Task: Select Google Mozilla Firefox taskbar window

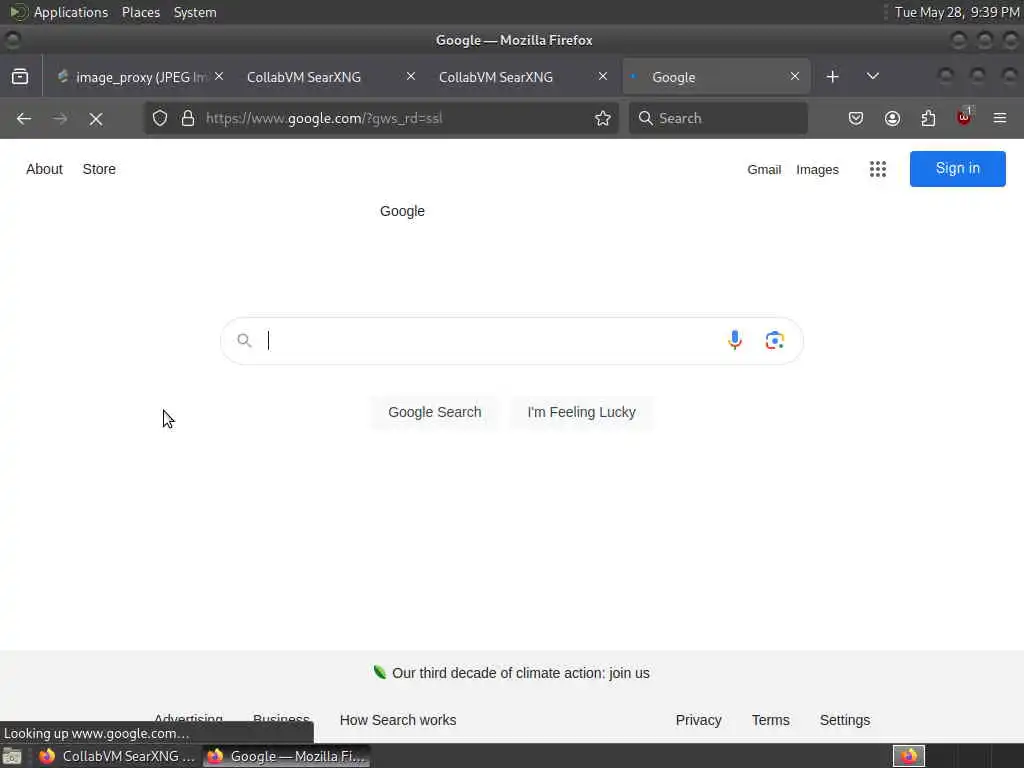Action: tap(286, 756)
